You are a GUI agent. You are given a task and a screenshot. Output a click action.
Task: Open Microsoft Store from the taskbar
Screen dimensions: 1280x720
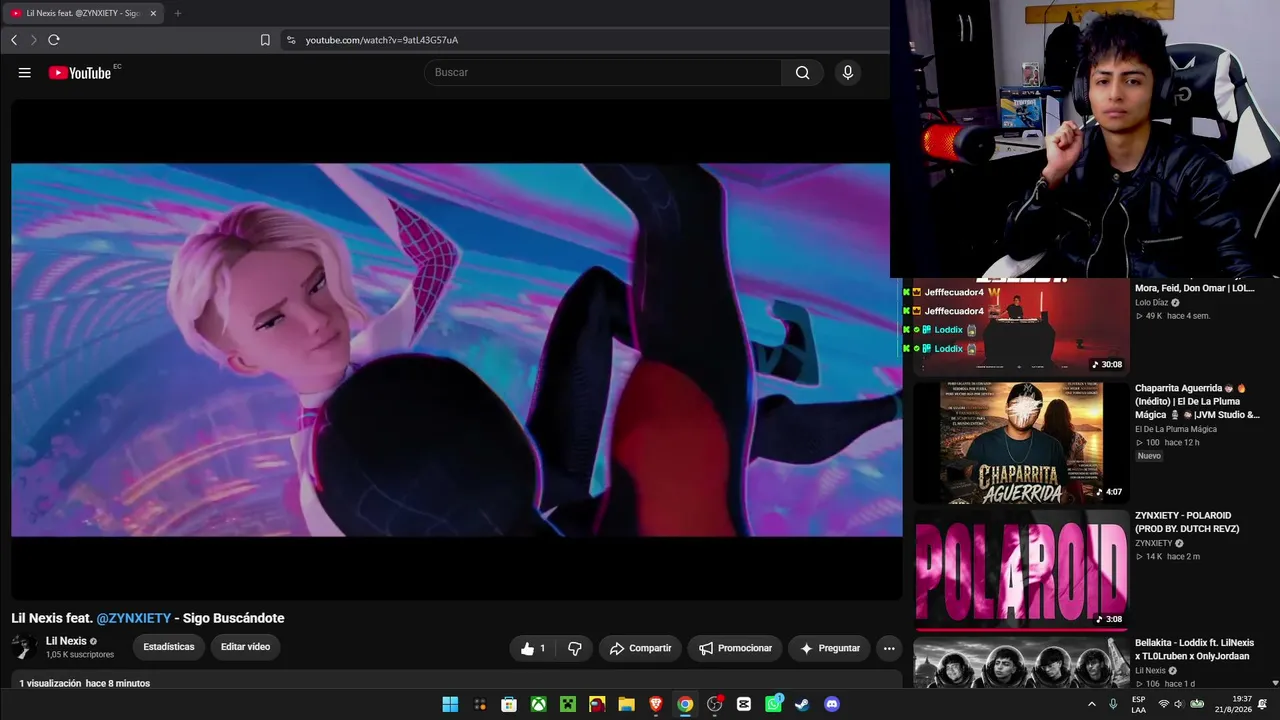click(509, 704)
